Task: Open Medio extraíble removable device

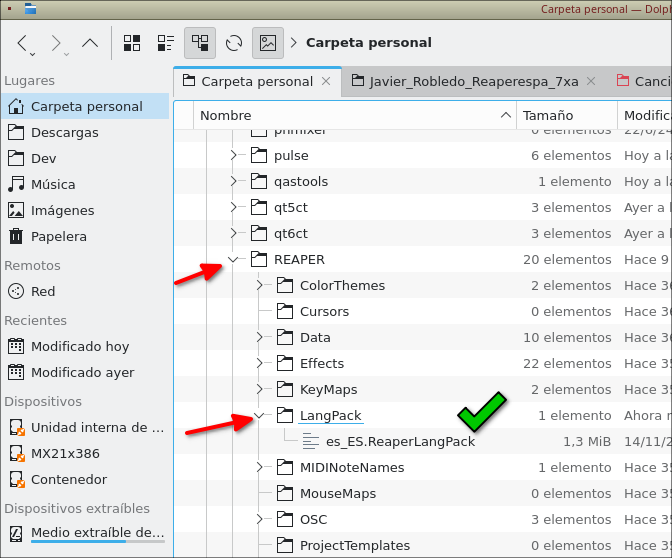Action: point(86,534)
